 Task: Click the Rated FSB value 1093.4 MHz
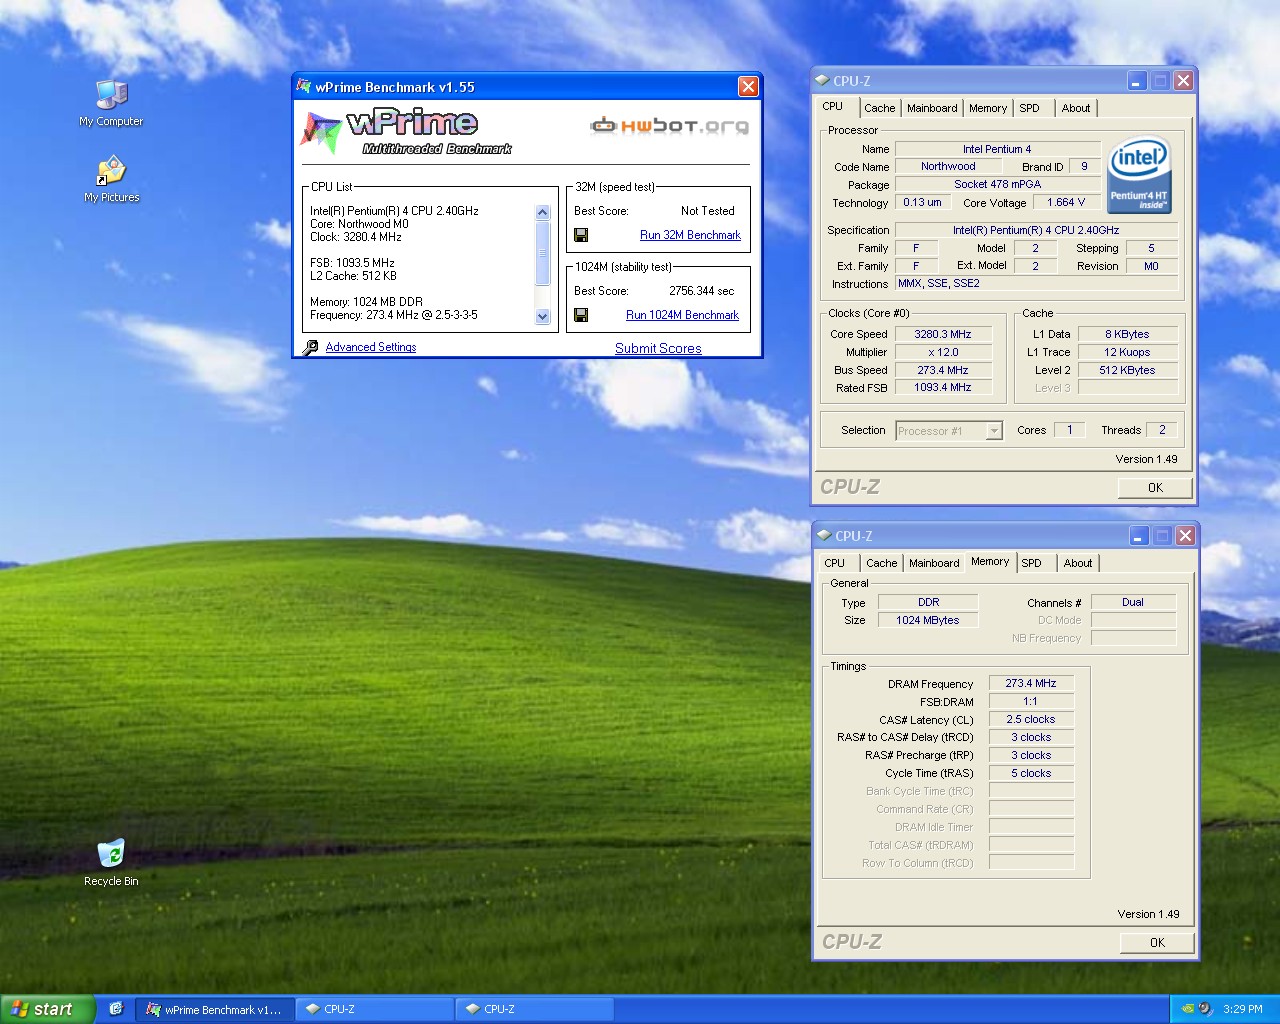point(942,387)
